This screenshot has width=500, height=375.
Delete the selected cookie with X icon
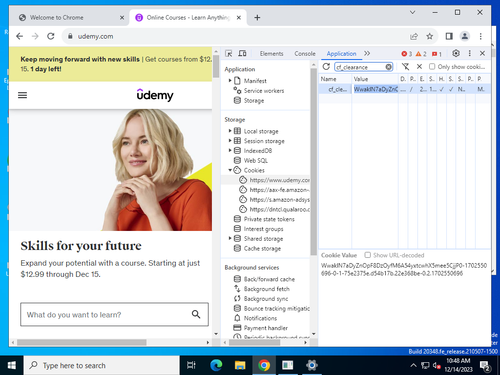coord(419,67)
